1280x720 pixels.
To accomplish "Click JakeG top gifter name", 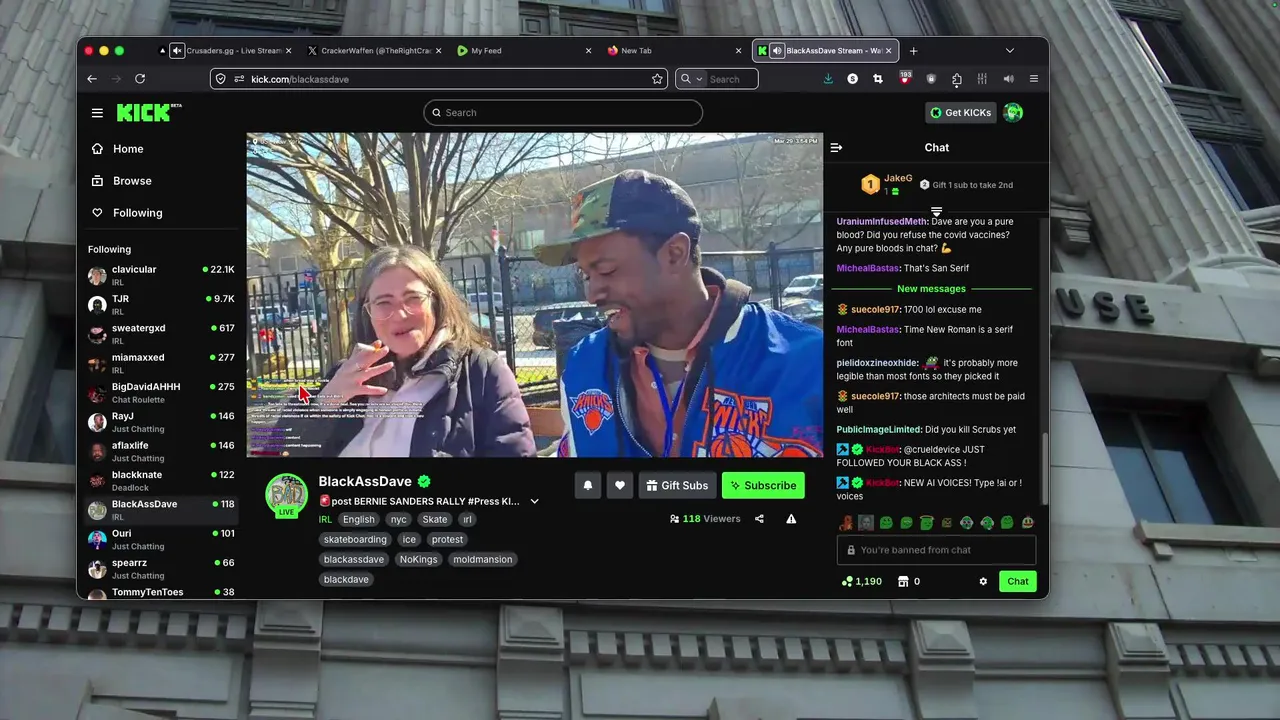I will coord(898,179).
